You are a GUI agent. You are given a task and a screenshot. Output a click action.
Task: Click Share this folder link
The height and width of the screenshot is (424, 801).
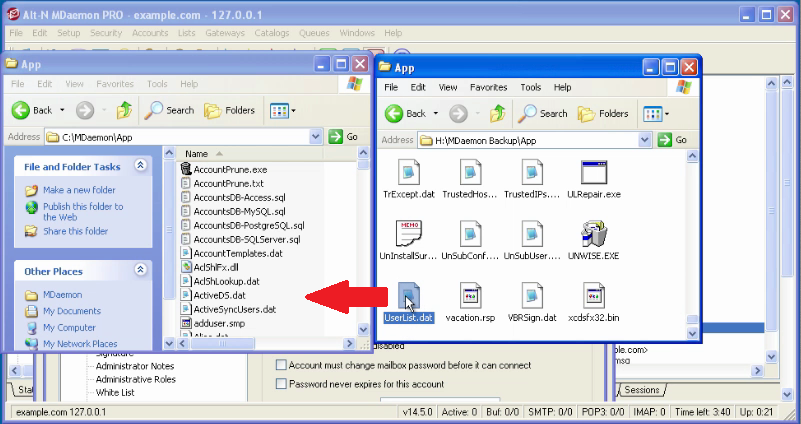click(75, 231)
